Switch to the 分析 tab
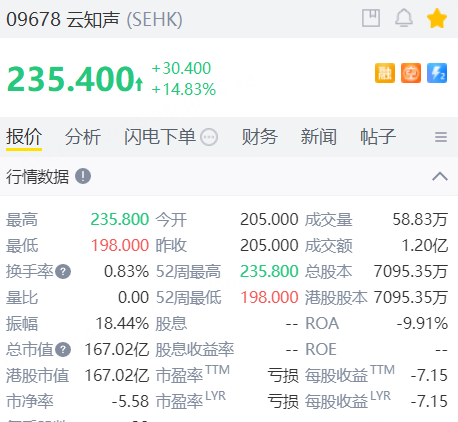The height and width of the screenshot is (422, 458). [83, 137]
